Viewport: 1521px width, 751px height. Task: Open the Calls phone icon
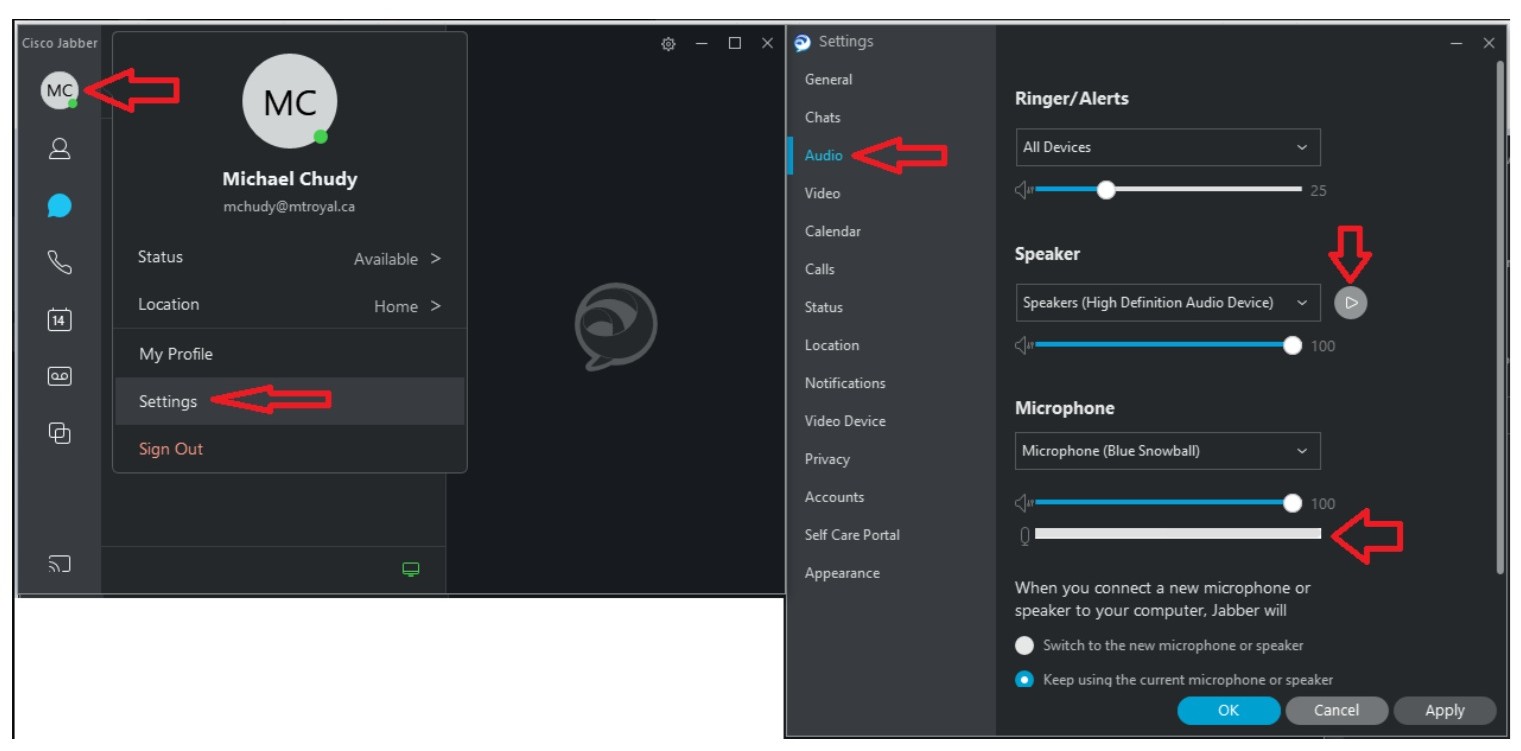click(60, 263)
